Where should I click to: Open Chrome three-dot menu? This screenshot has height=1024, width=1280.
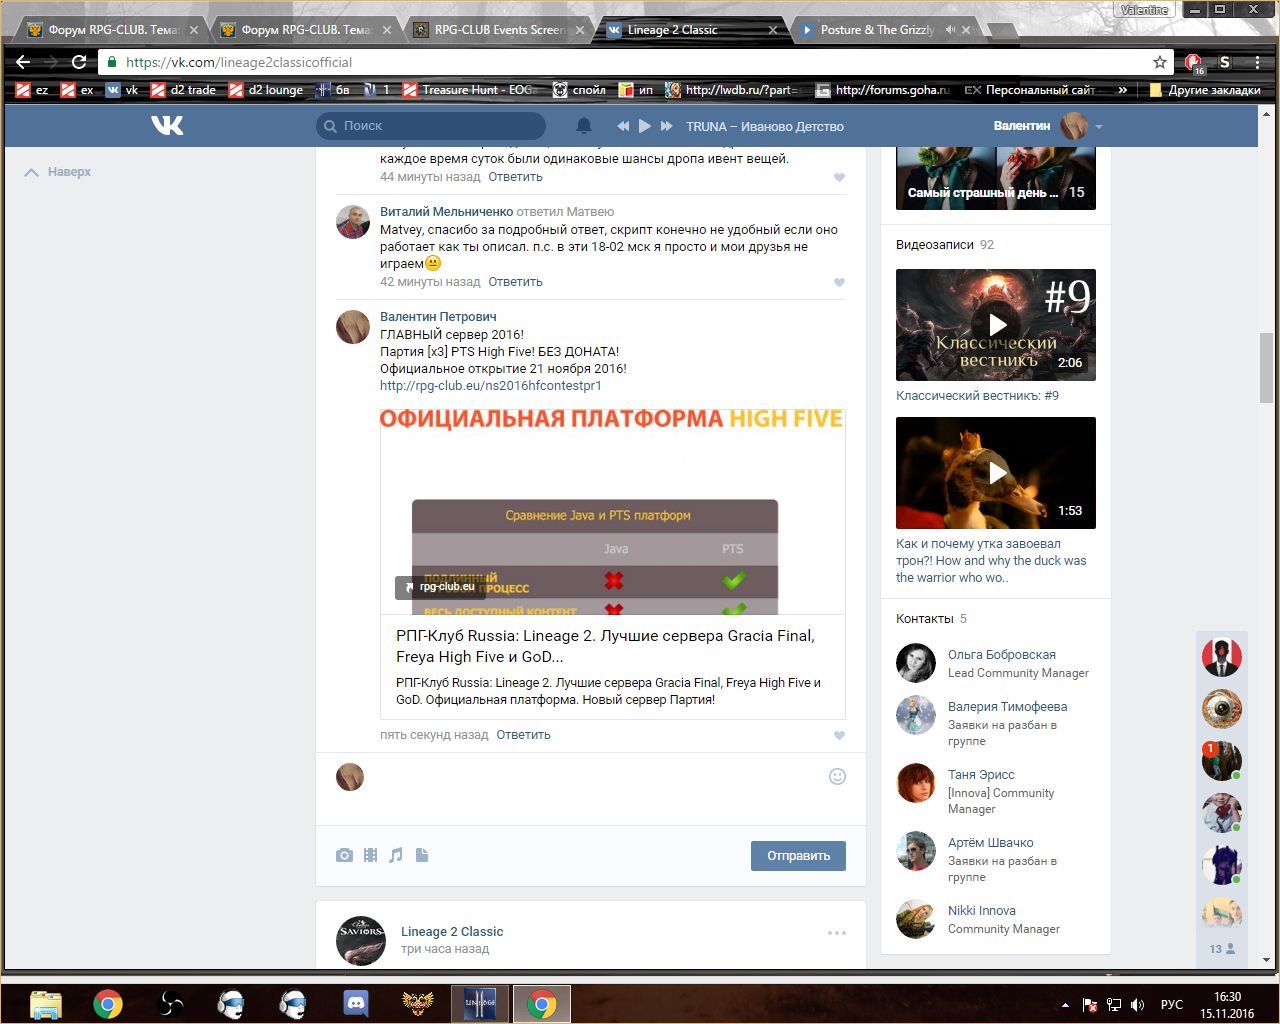click(1258, 62)
